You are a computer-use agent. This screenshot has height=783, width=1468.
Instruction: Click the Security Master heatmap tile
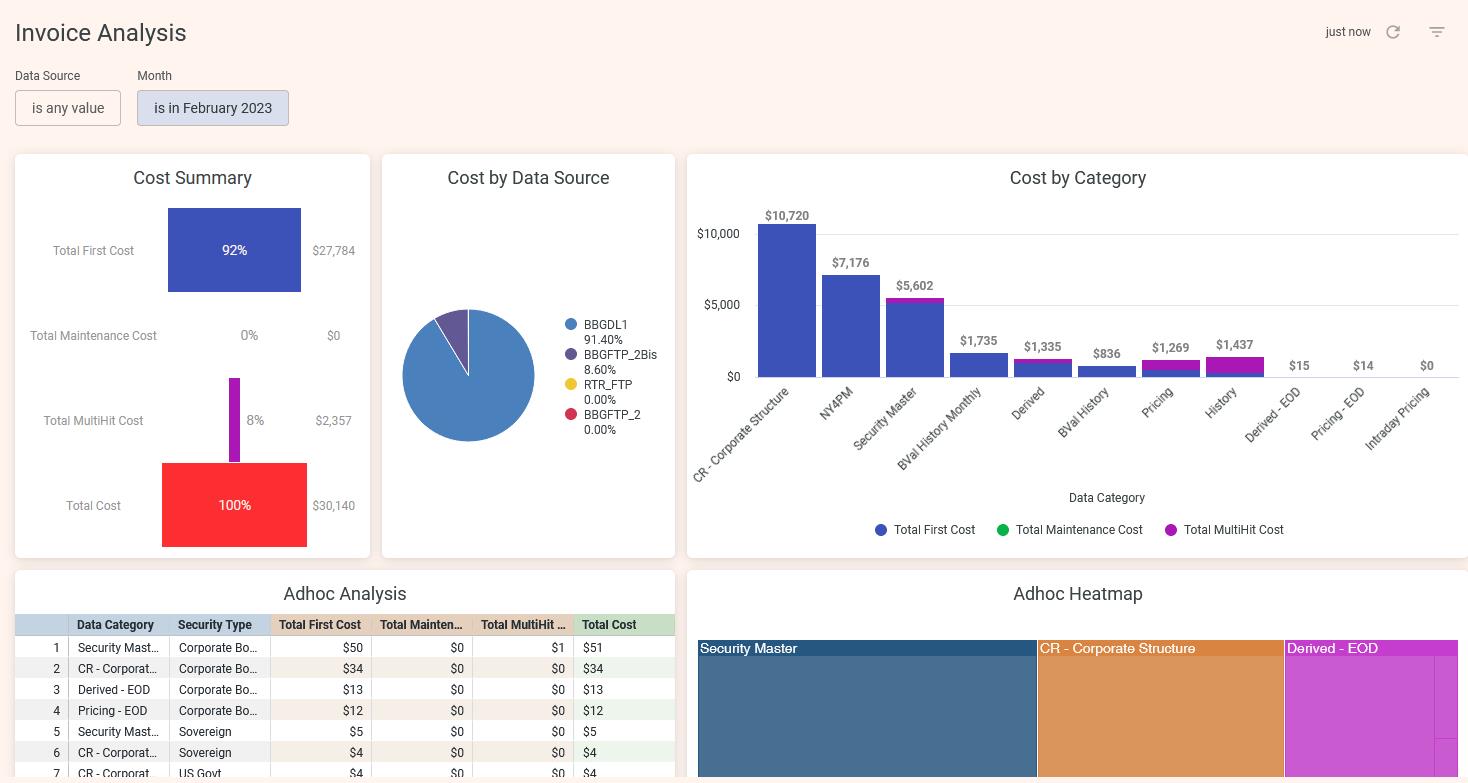point(867,715)
